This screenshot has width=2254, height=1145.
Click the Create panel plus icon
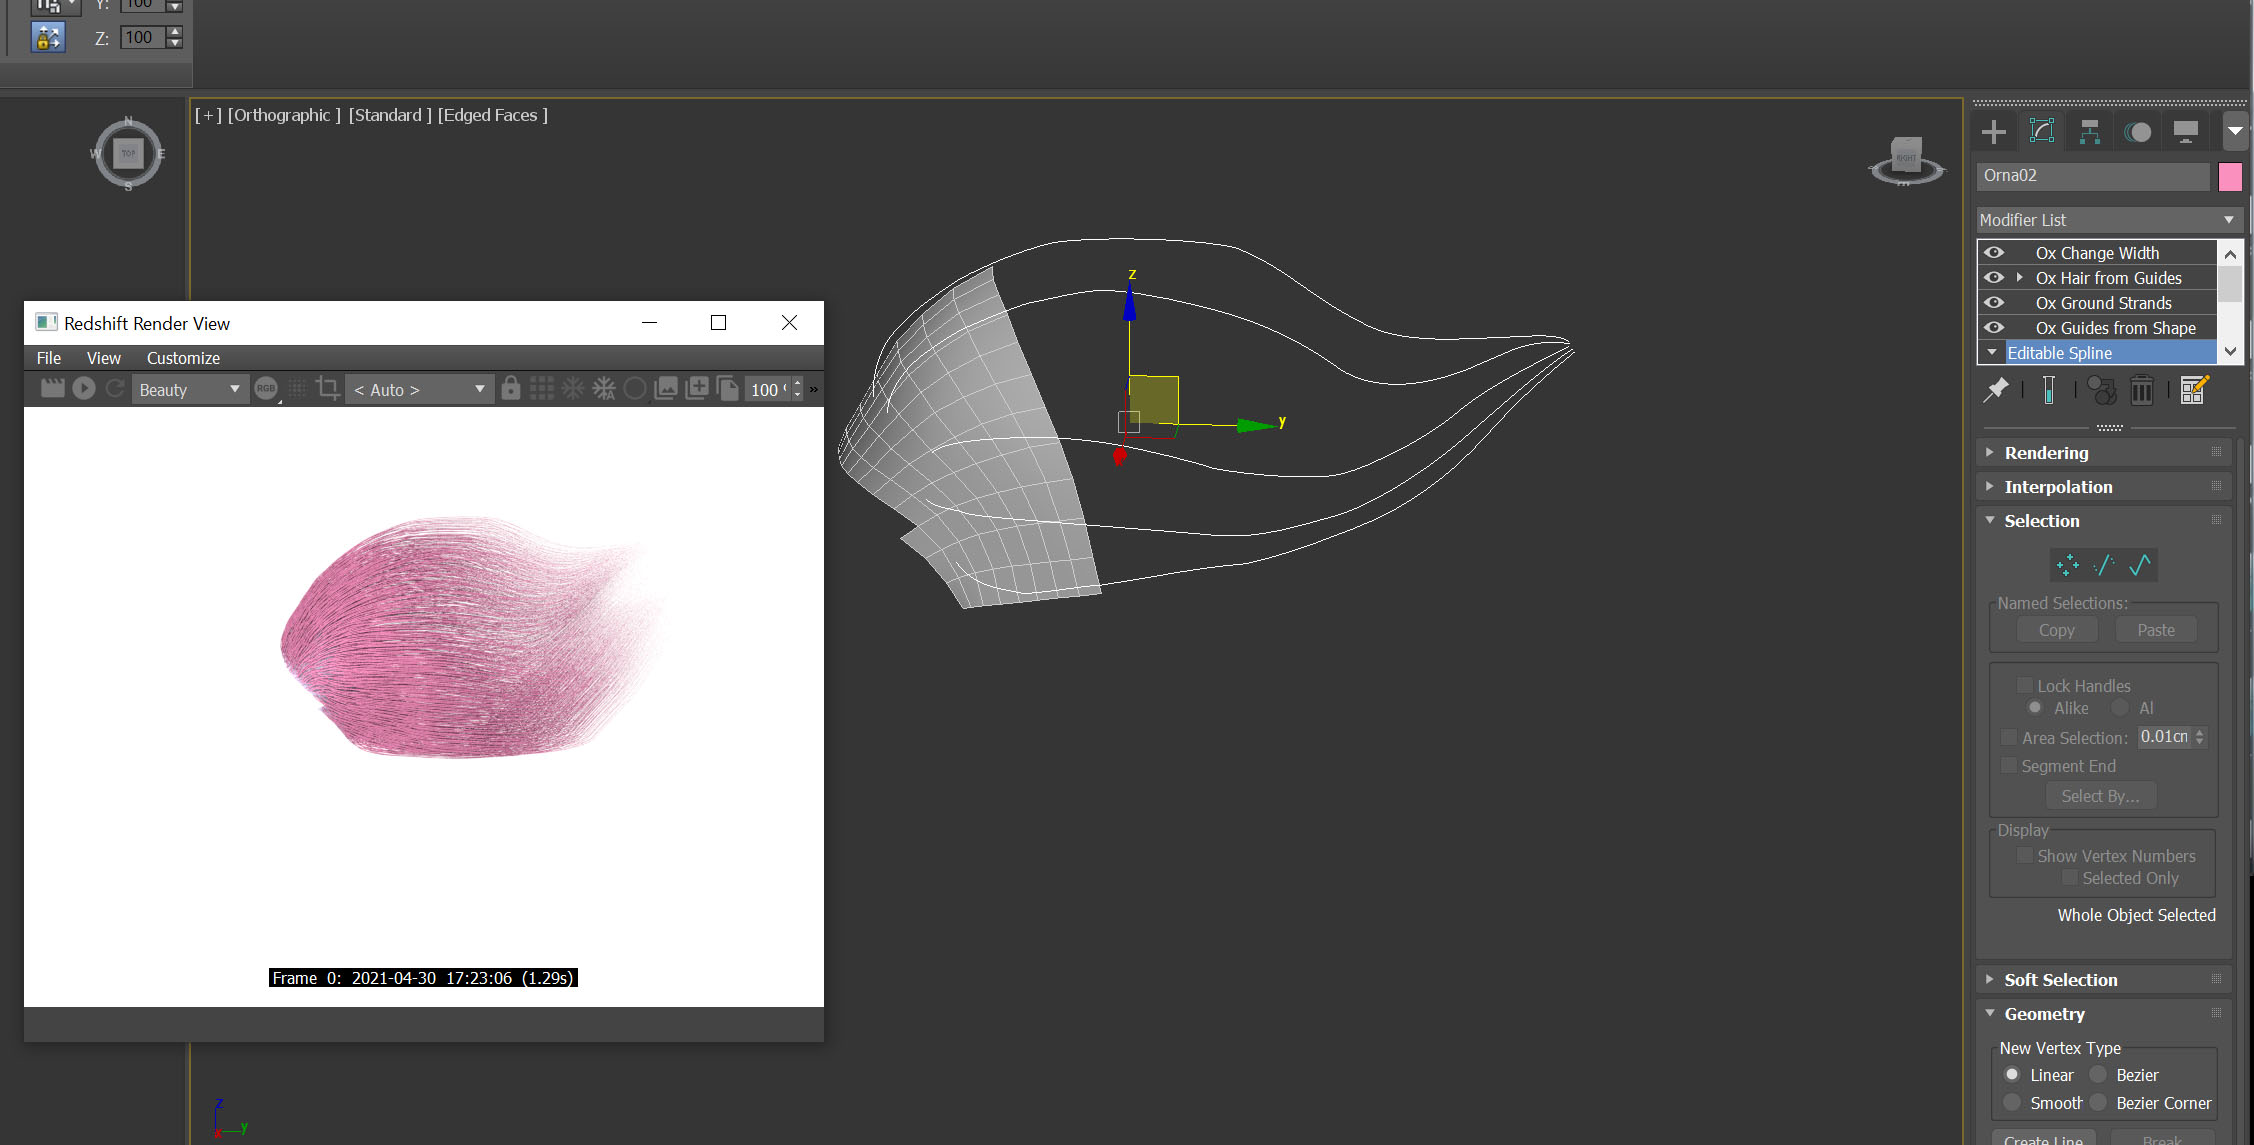point(1993,132)
